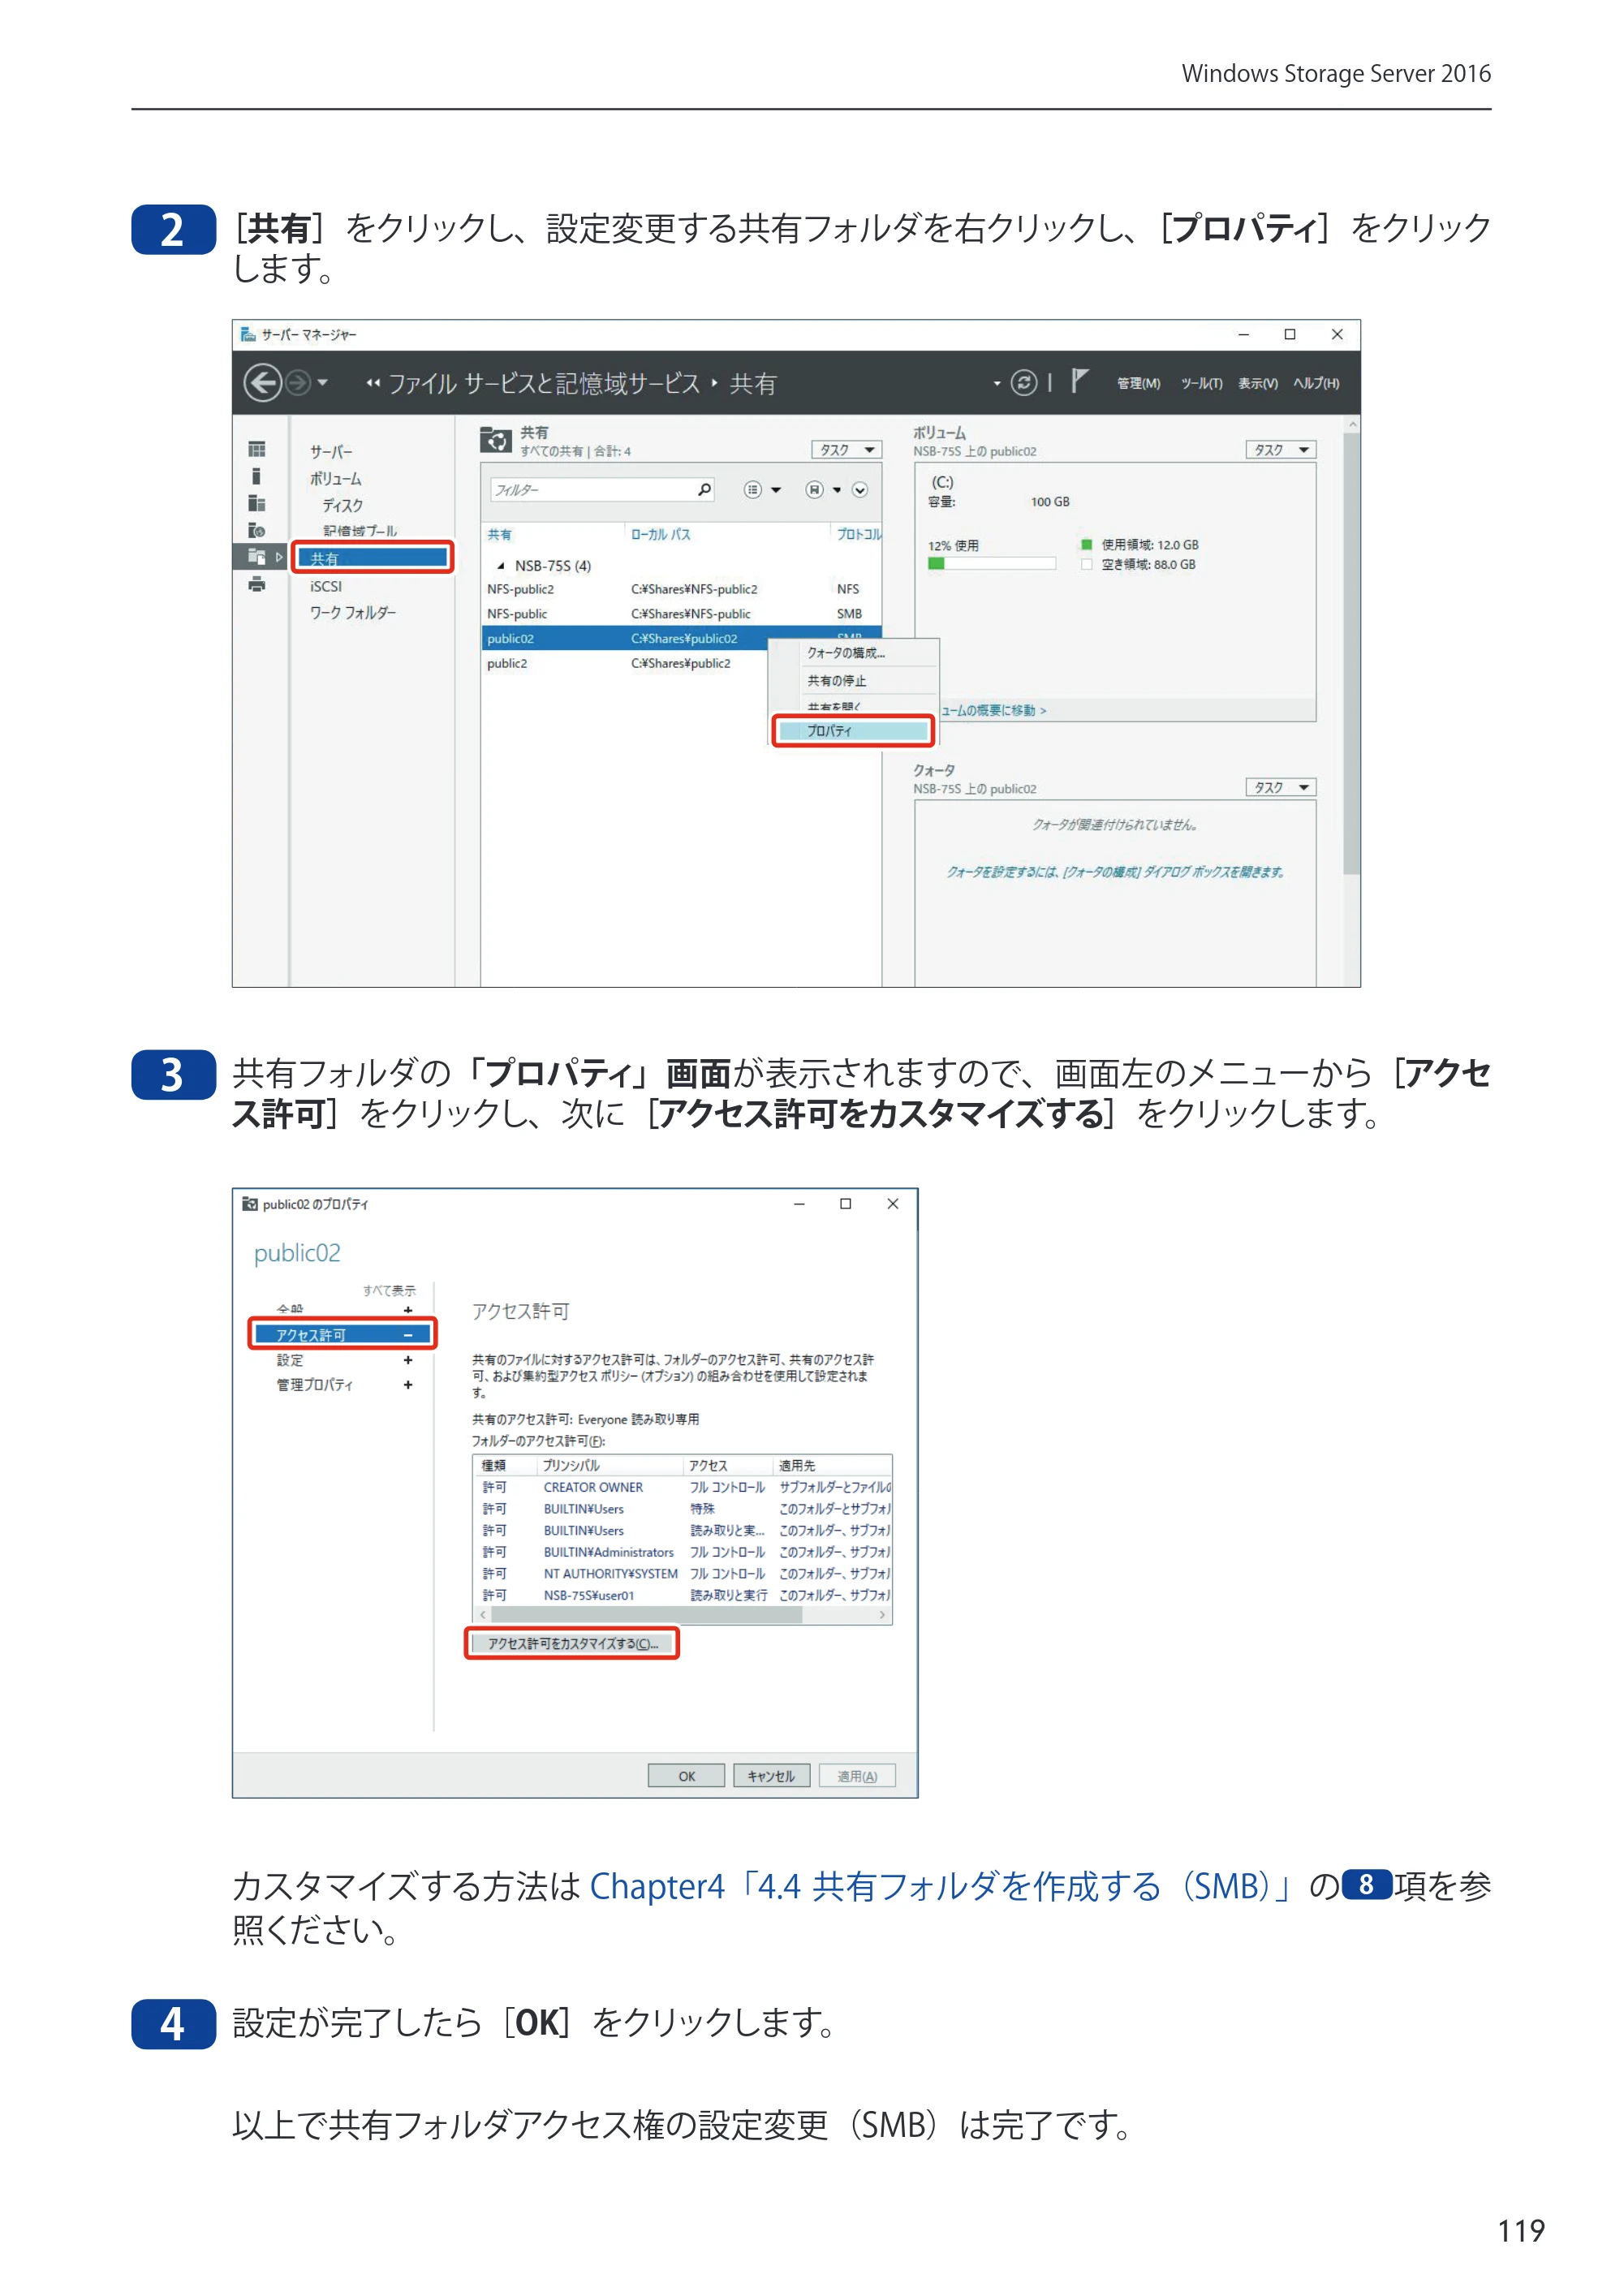
Task: Click the ローカル パス column header
Action: [x=660, y=534]
